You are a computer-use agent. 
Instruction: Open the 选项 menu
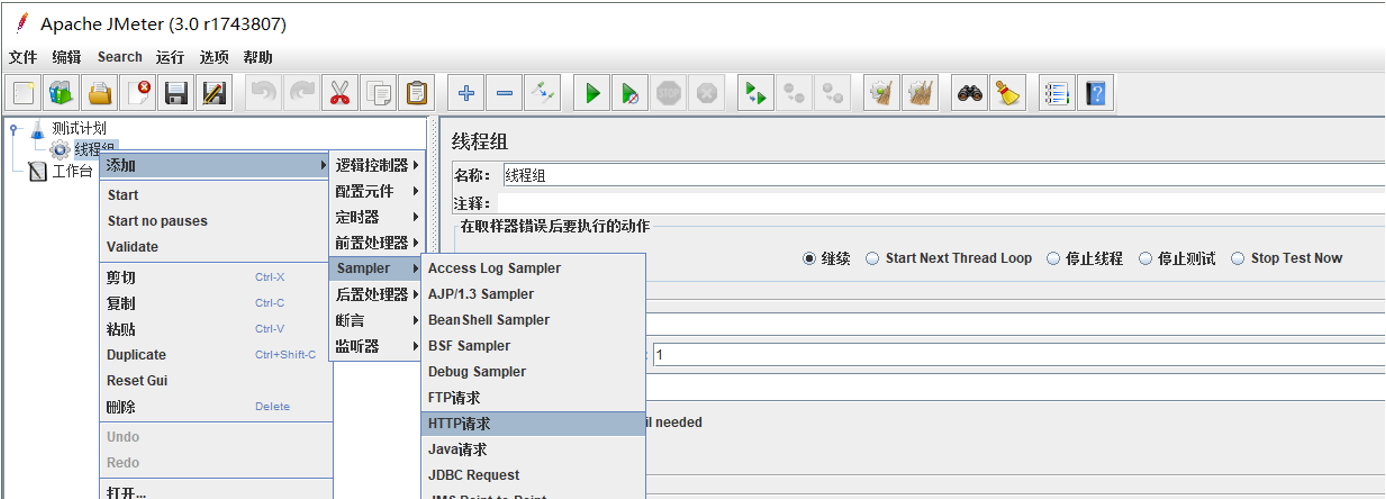point(214,57)
